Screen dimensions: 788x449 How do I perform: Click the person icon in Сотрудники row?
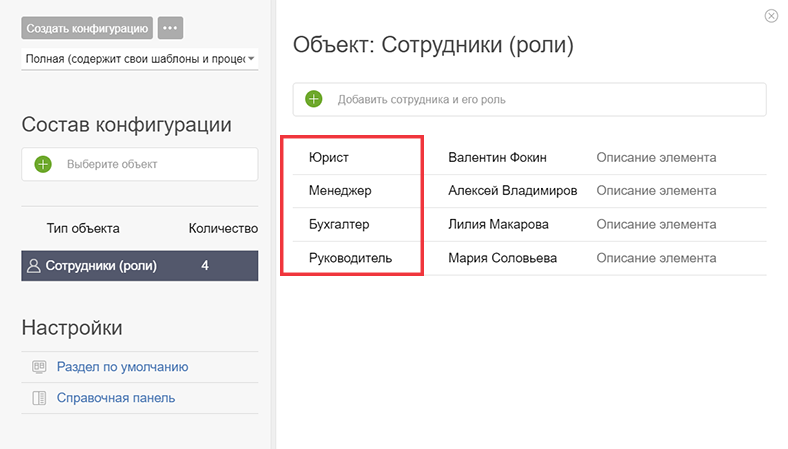tap(34, 265)
